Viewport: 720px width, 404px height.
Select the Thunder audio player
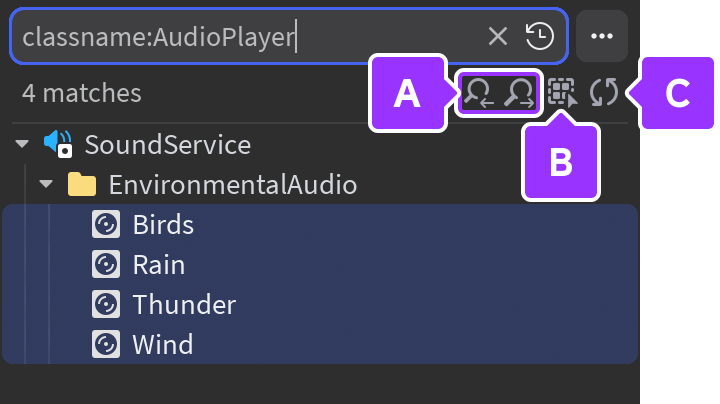184,305
